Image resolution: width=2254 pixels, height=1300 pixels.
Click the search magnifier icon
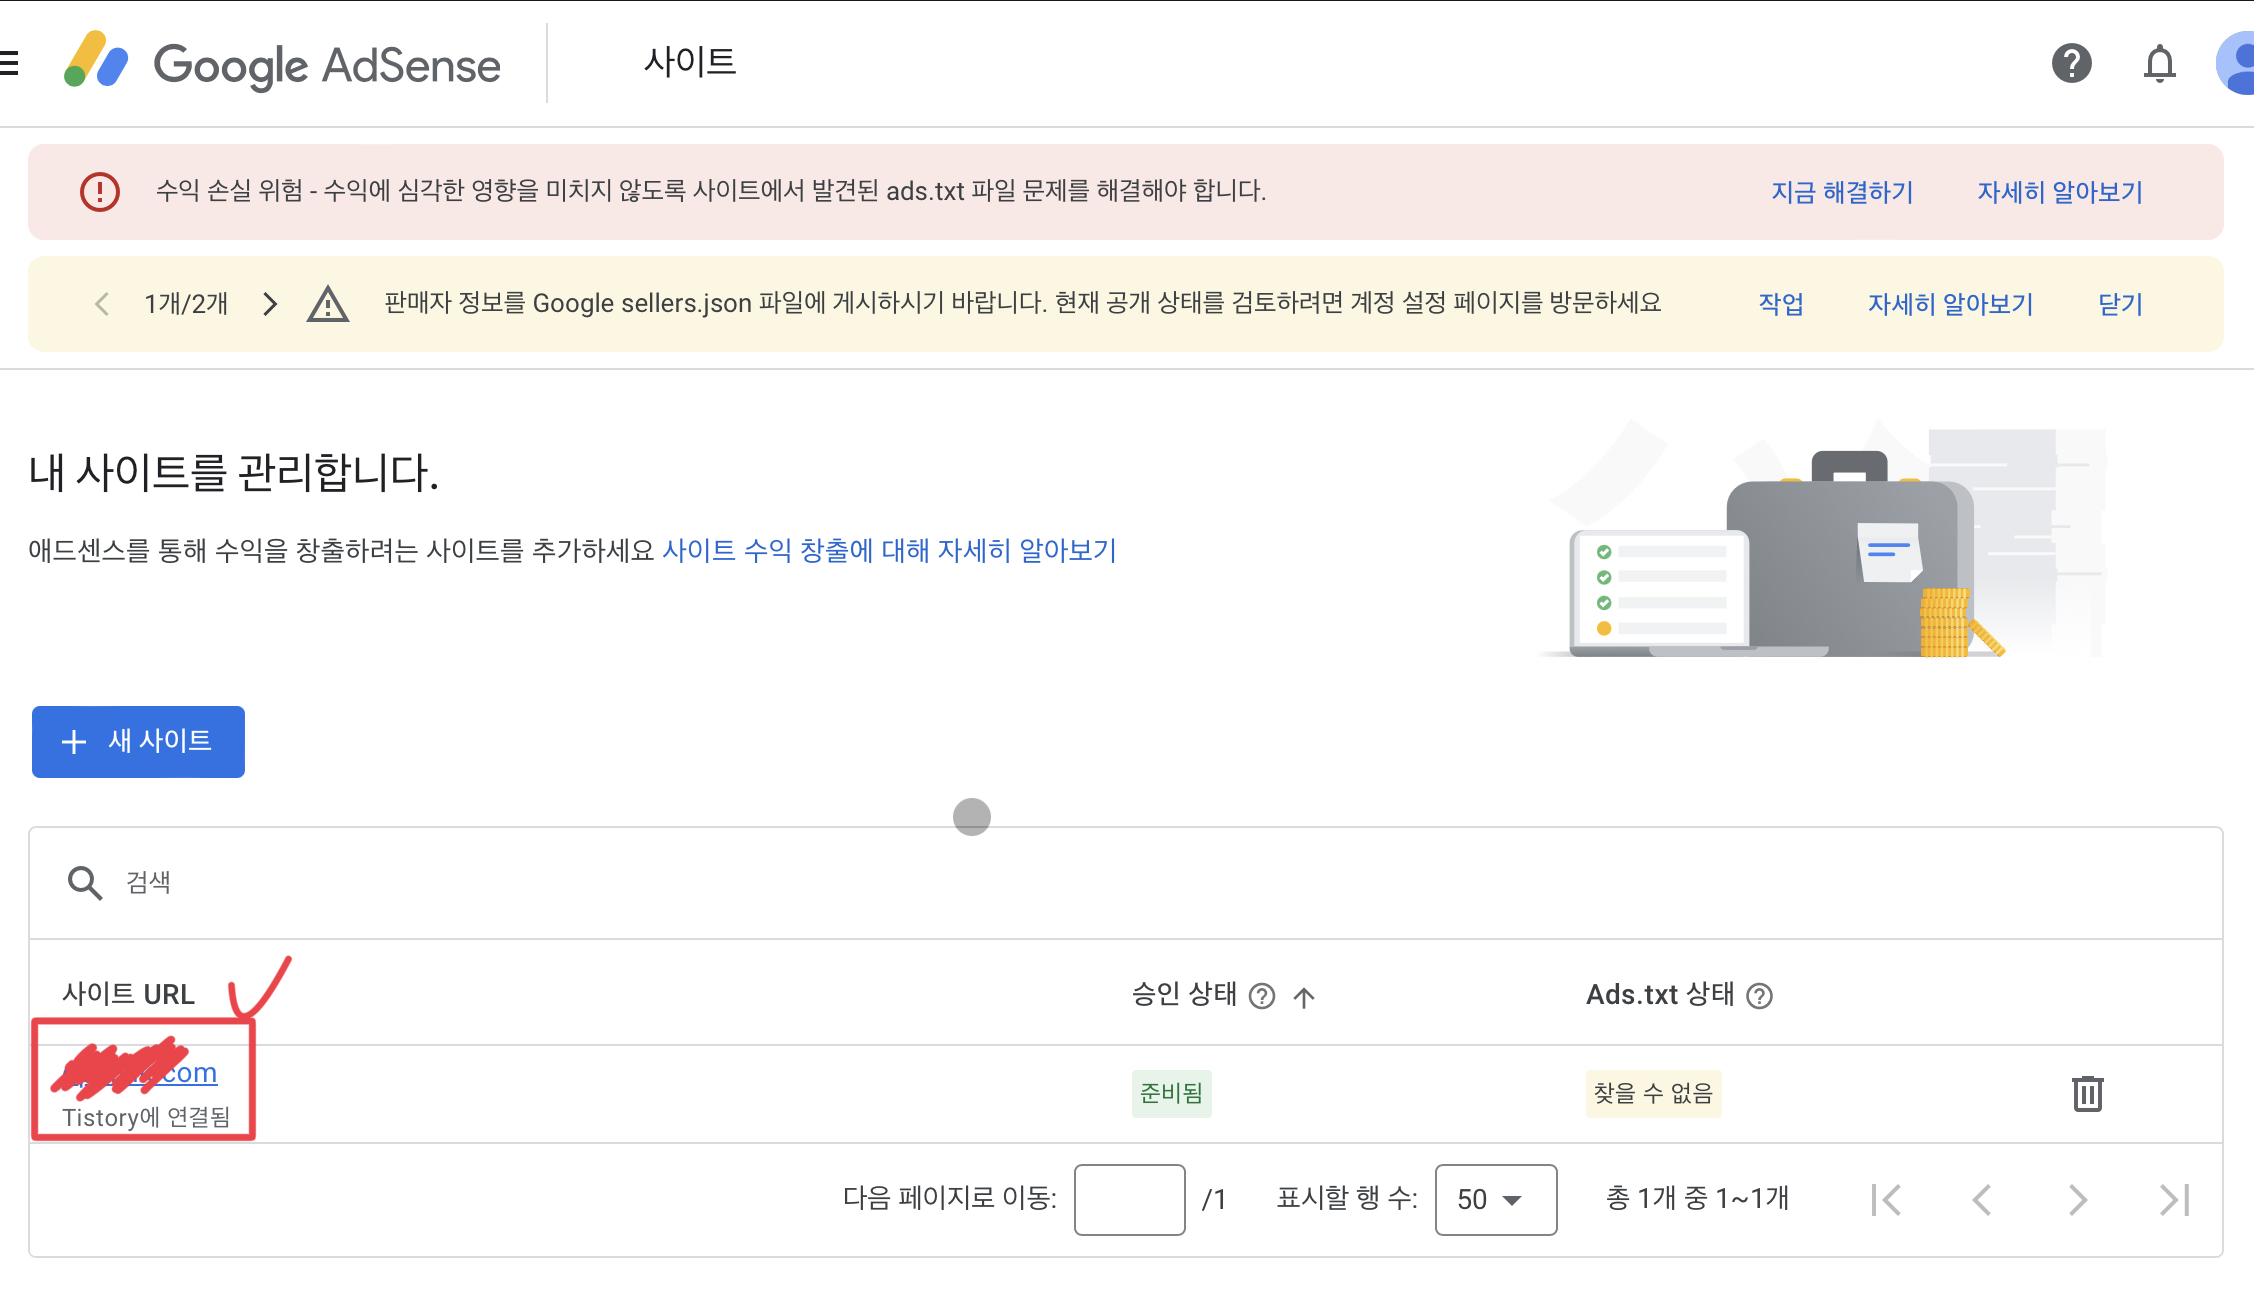point(84,883)
